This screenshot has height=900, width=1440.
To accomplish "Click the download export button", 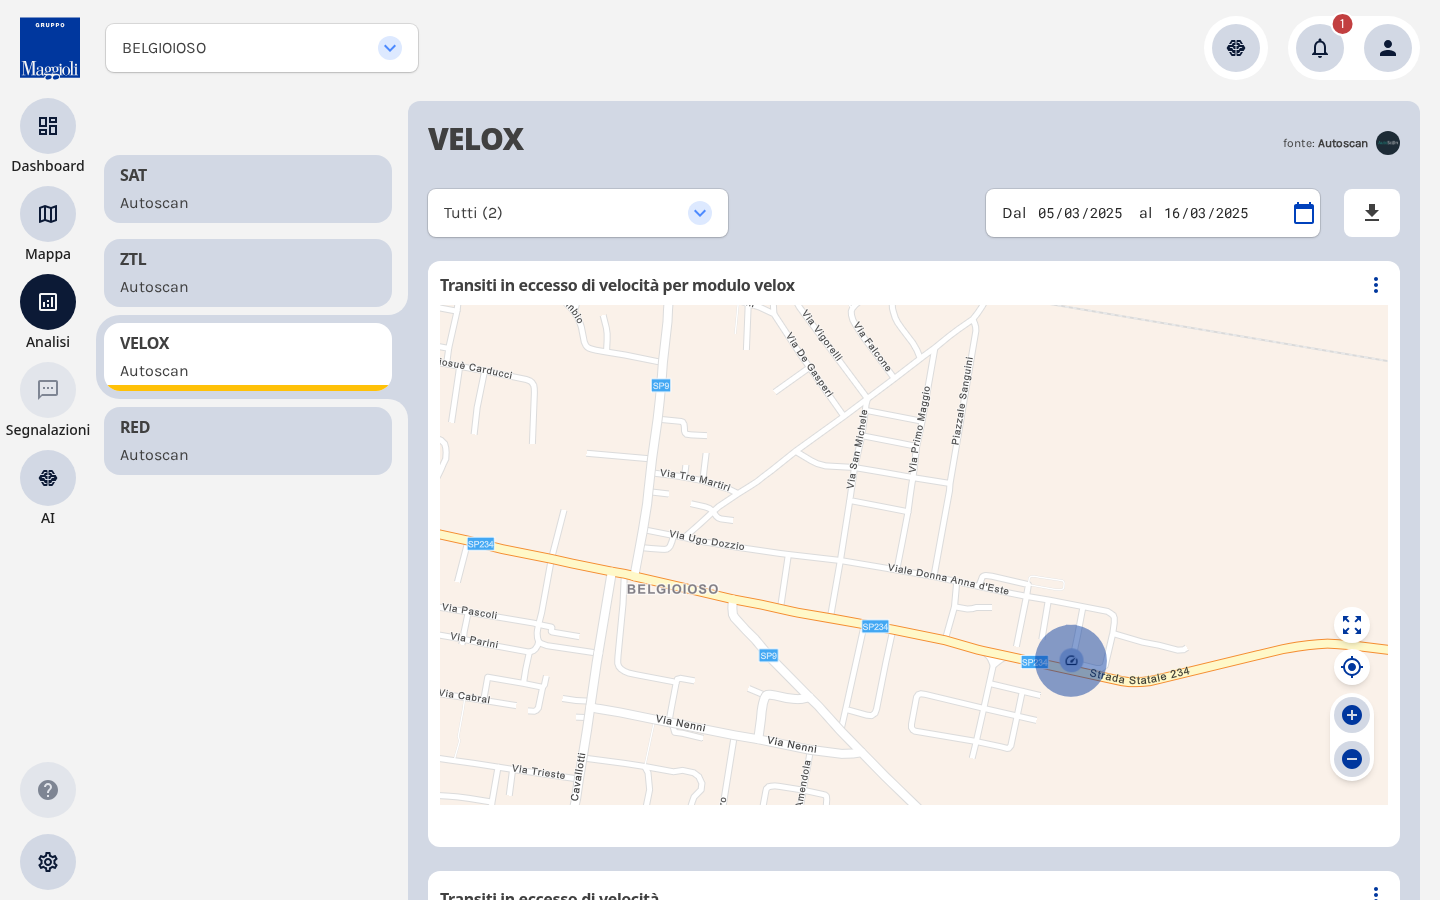I will coord(1372,213).
